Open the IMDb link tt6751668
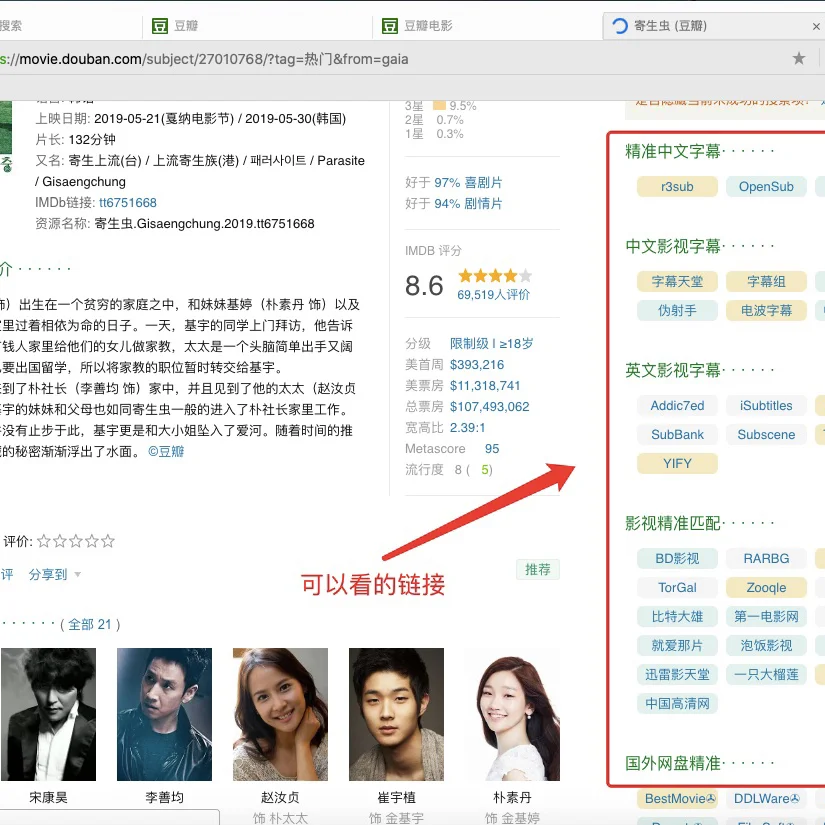The height and width of the screenshot is (825, 825). pos(128,203)
